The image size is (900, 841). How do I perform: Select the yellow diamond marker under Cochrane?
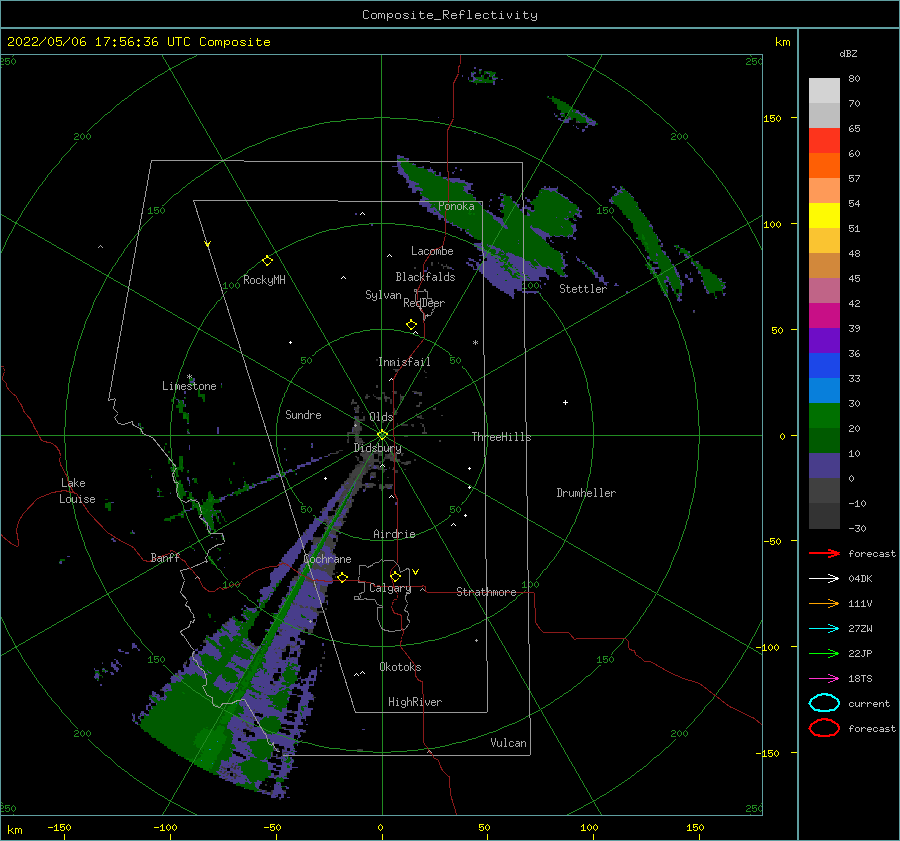pos(343,577)
